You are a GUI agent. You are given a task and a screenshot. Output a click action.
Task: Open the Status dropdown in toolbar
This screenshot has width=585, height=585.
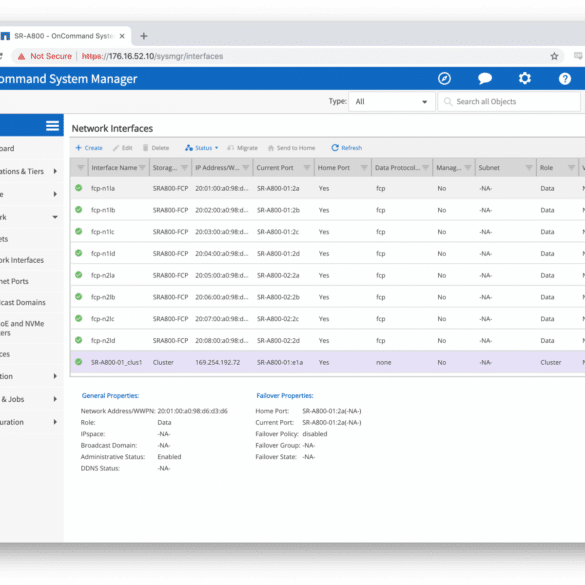click(201, 148)
